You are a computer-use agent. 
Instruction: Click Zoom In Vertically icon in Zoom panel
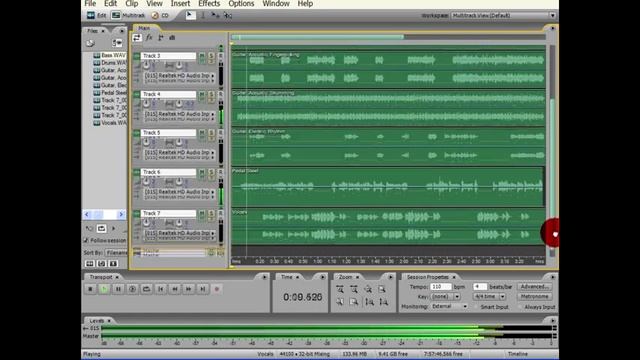(369, 302)
